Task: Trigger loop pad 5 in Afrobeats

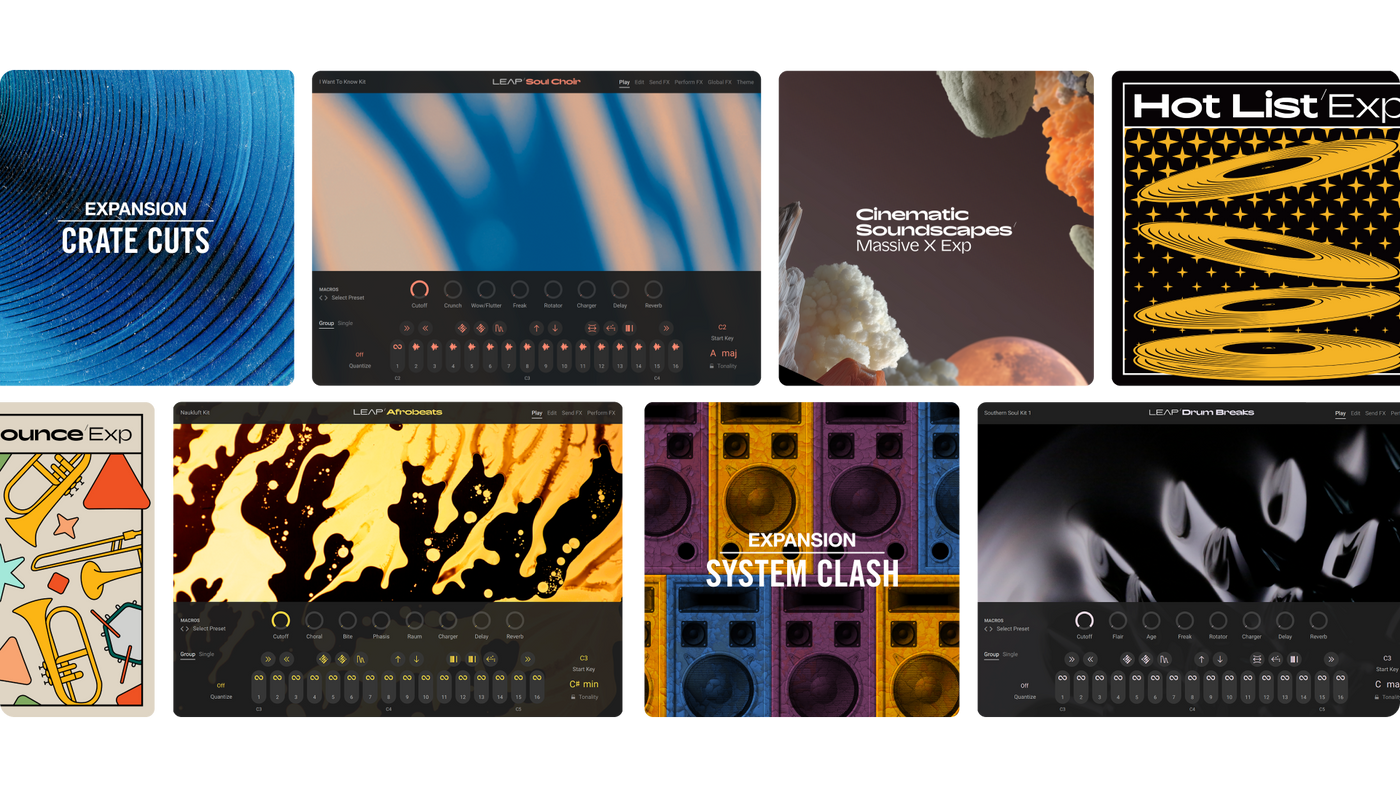Action: pos(333,687)
